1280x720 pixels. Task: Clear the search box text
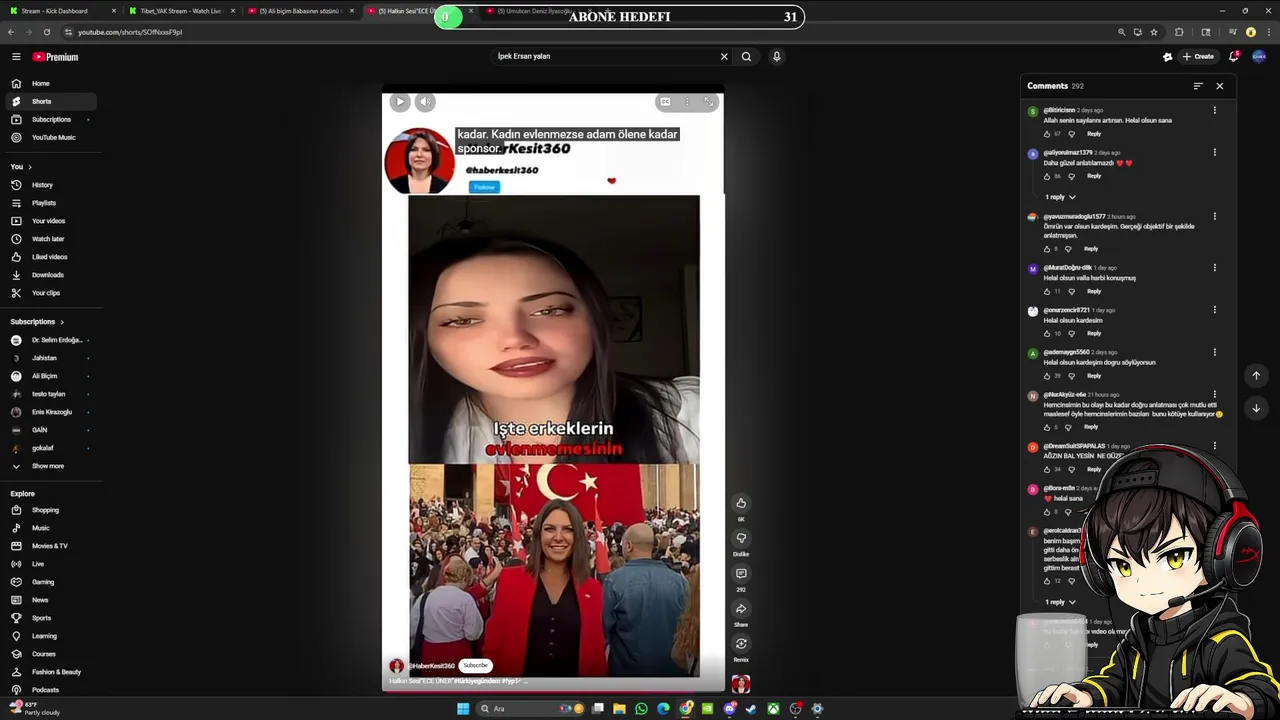click(724, 57)
